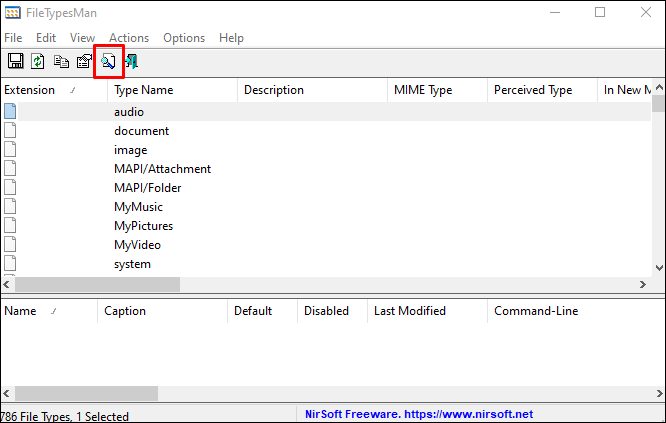The width and height of the screenshot is (666, 423).
Task: Open the Edit menu
Action: click(x=46, y=38)
